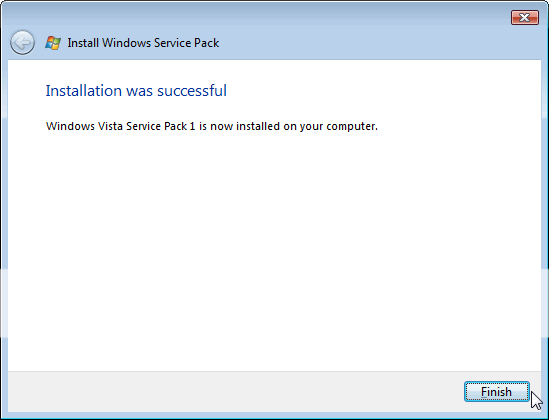Close the Service Pack installer window
549x420 pixels.
(524, 18)
